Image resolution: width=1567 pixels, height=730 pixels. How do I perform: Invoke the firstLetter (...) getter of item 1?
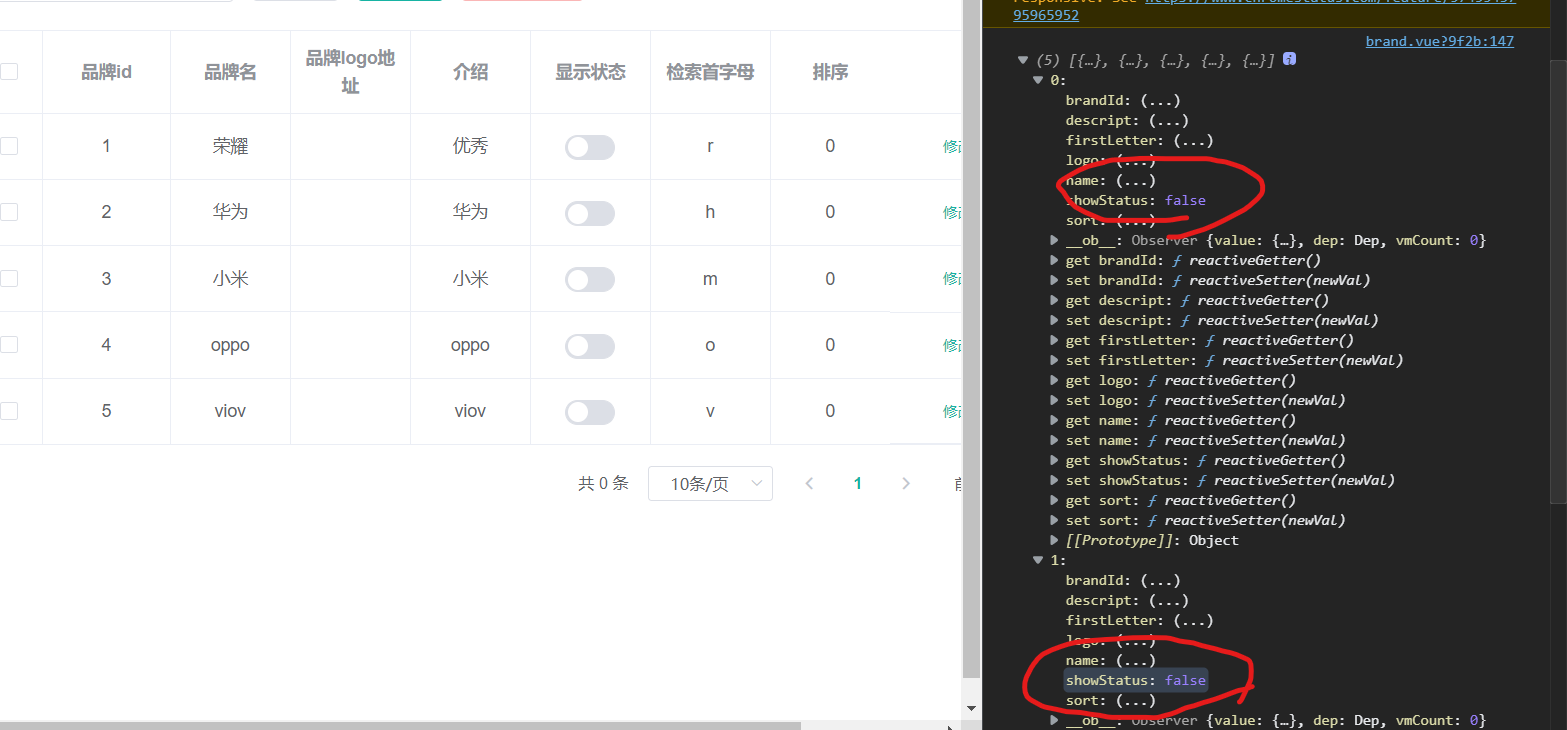(x=1194, y=620)
